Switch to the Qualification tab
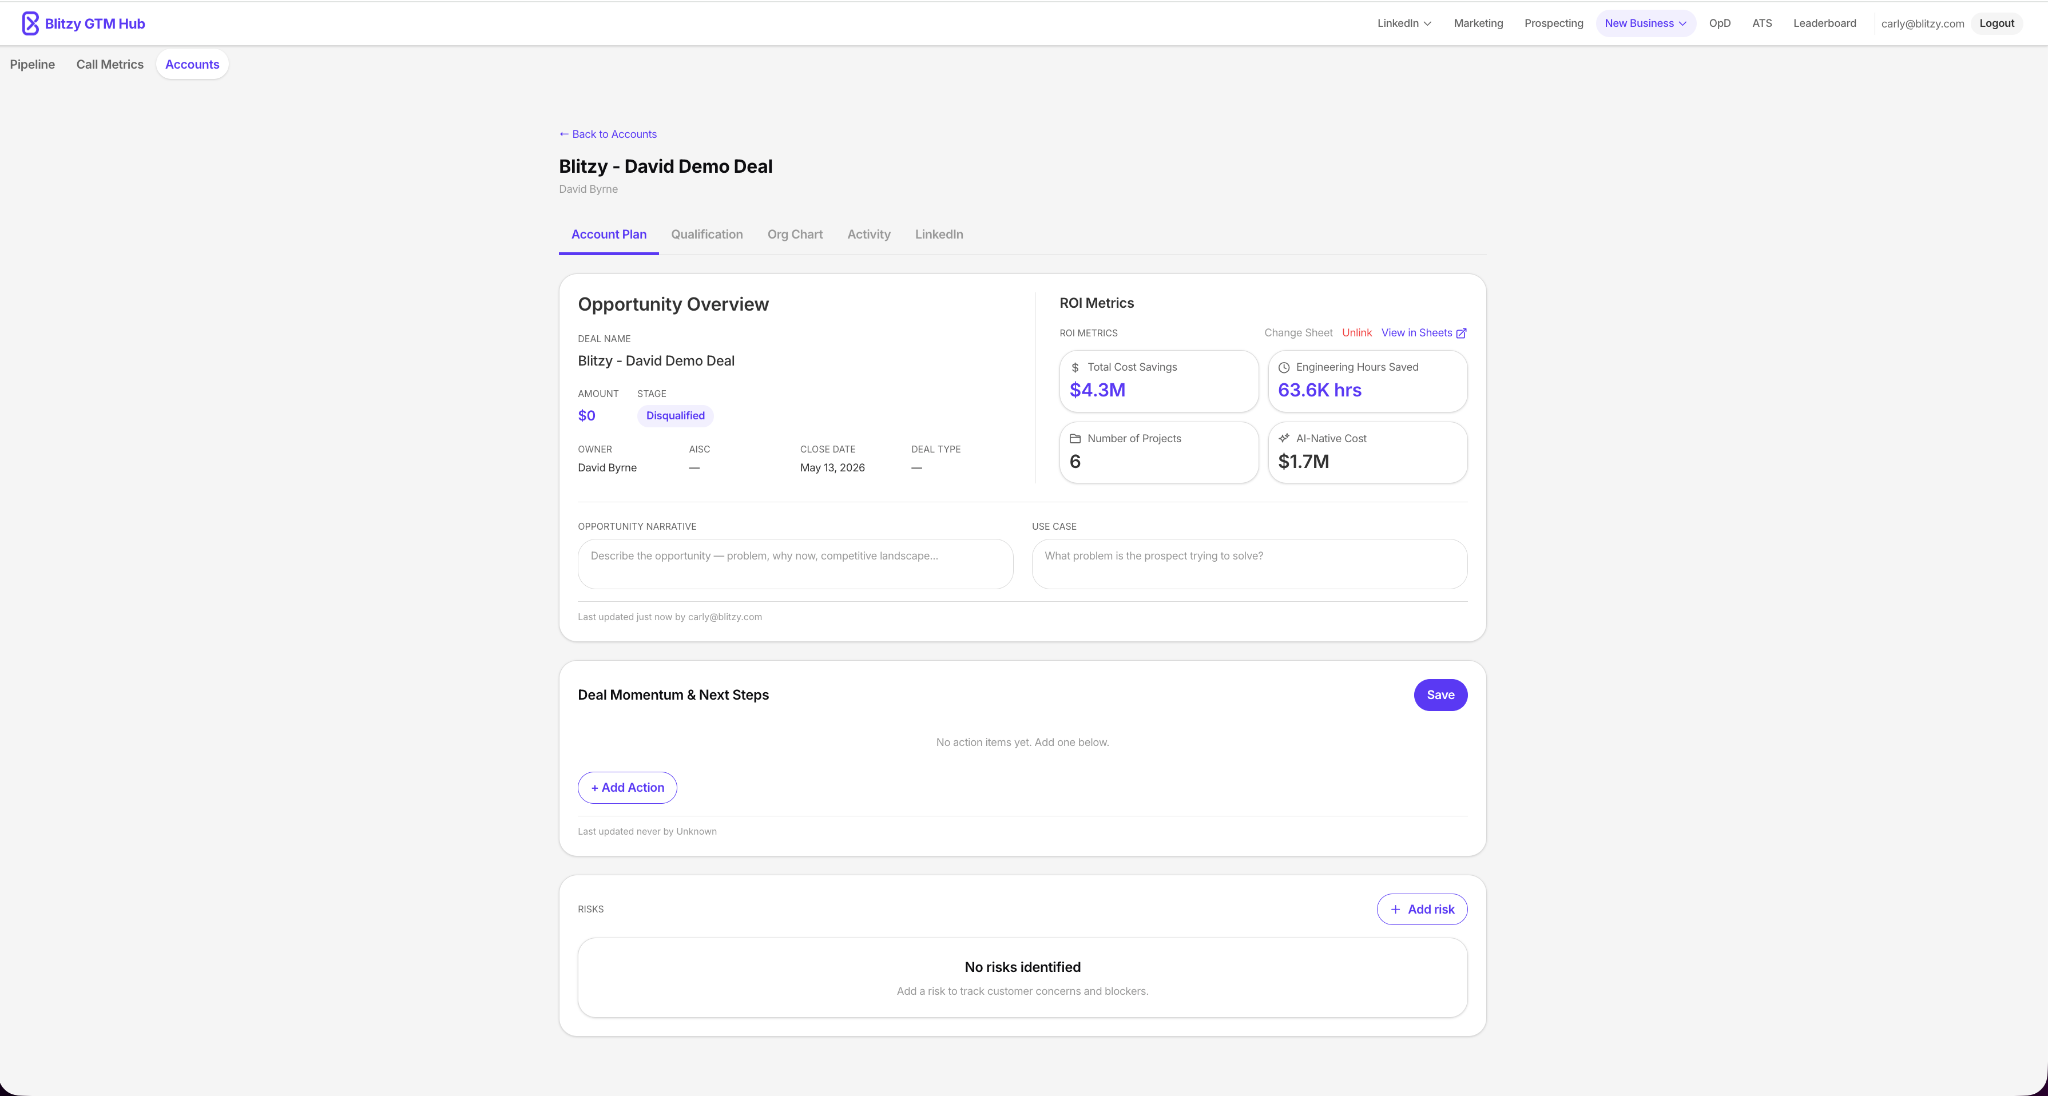 707,234
